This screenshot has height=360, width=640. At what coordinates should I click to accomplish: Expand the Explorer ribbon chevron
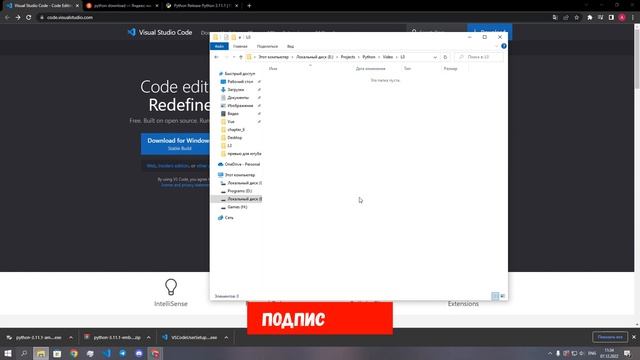tap(496, 46)
